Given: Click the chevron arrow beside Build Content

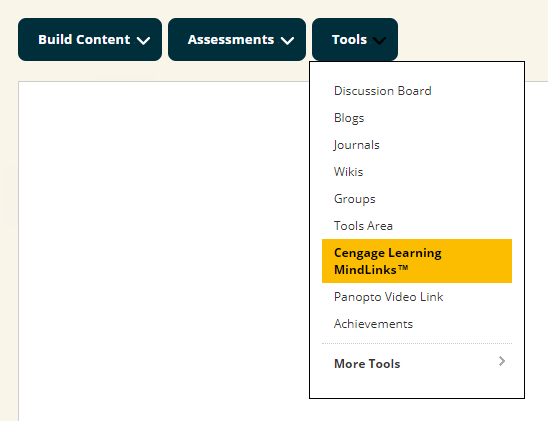Looking at the screenshot, I should pos(143,41).
